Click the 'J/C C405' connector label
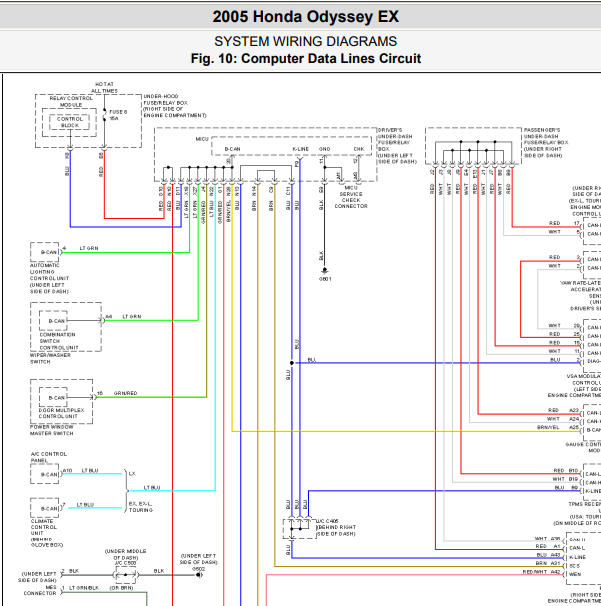601x606 pixels. [327, 521]
